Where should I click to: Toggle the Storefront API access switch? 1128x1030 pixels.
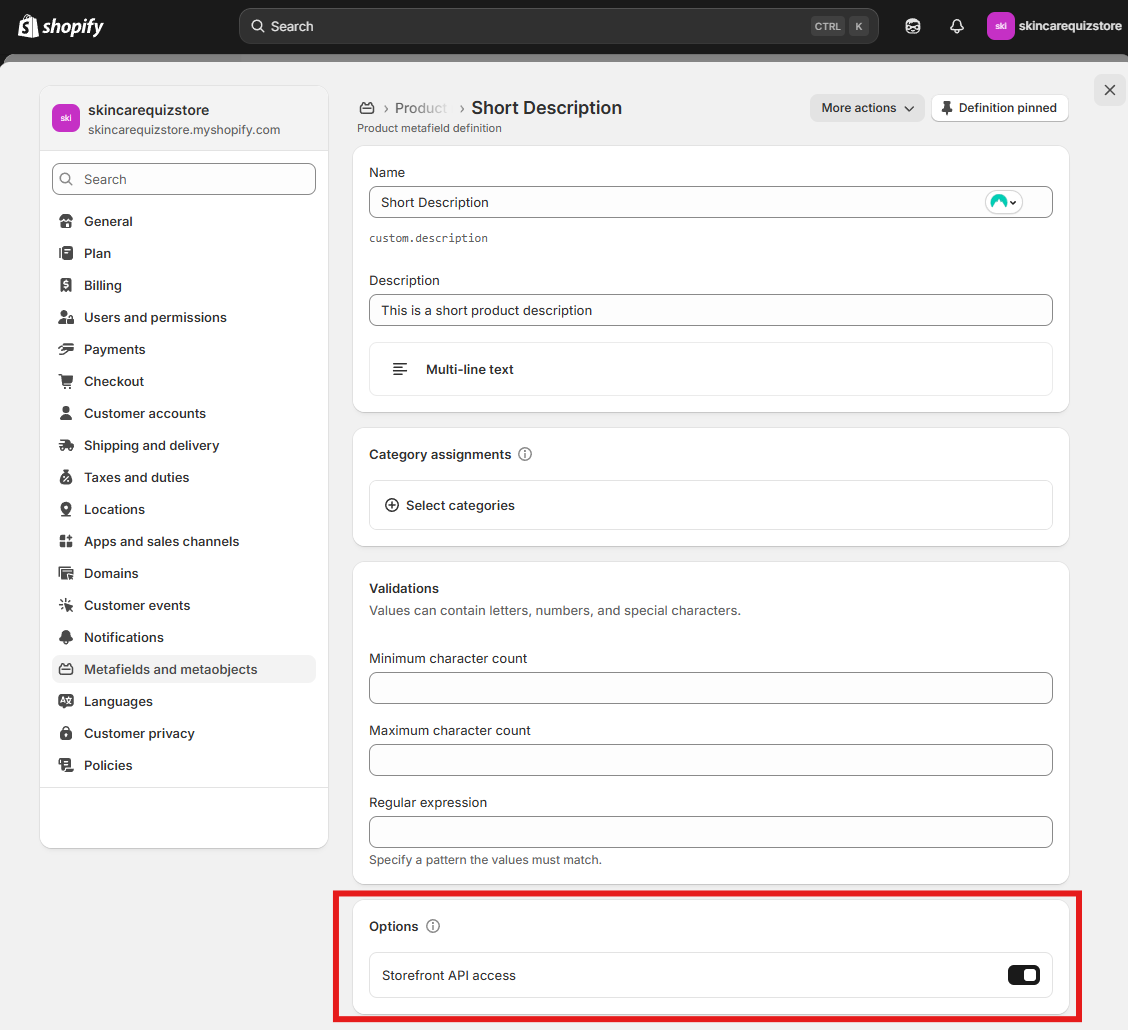[x=1023, y=975]
